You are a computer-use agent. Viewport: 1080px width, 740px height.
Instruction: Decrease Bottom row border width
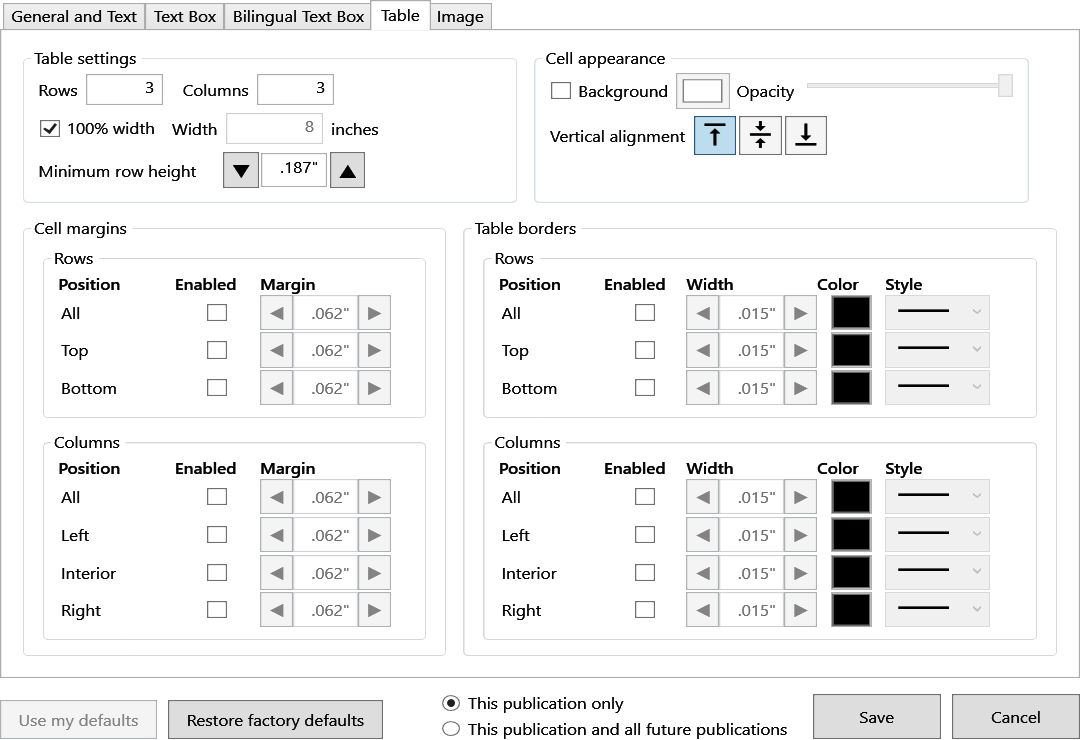(703, 389)
